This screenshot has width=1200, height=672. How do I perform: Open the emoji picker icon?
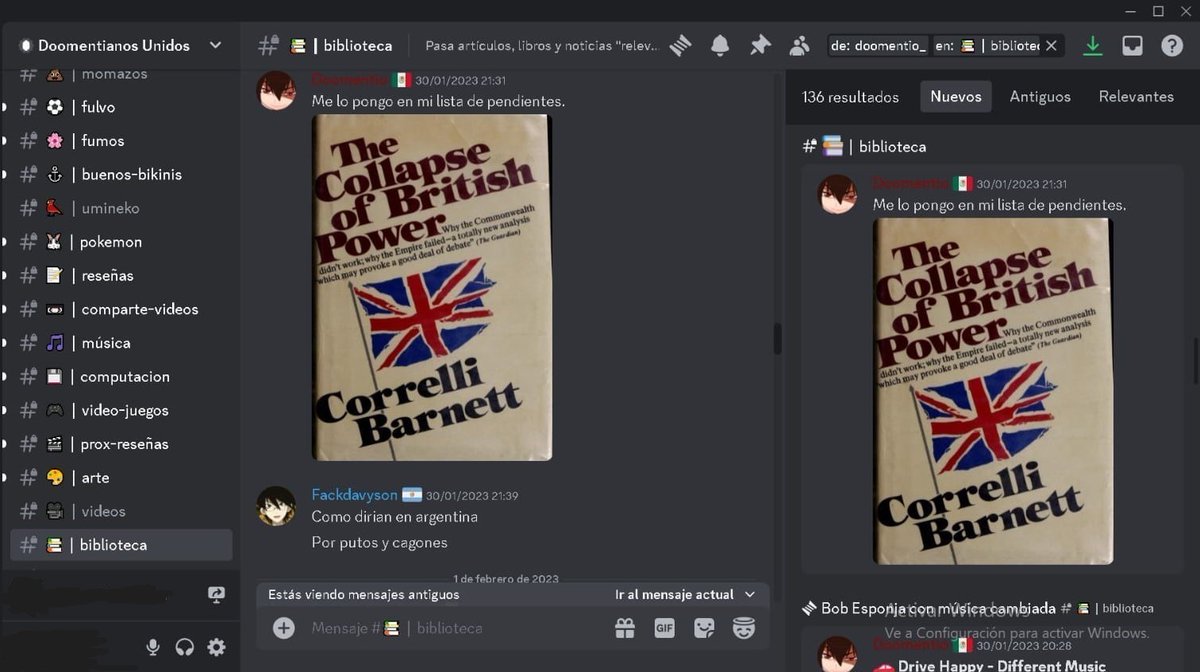click(x=743, y=628)
